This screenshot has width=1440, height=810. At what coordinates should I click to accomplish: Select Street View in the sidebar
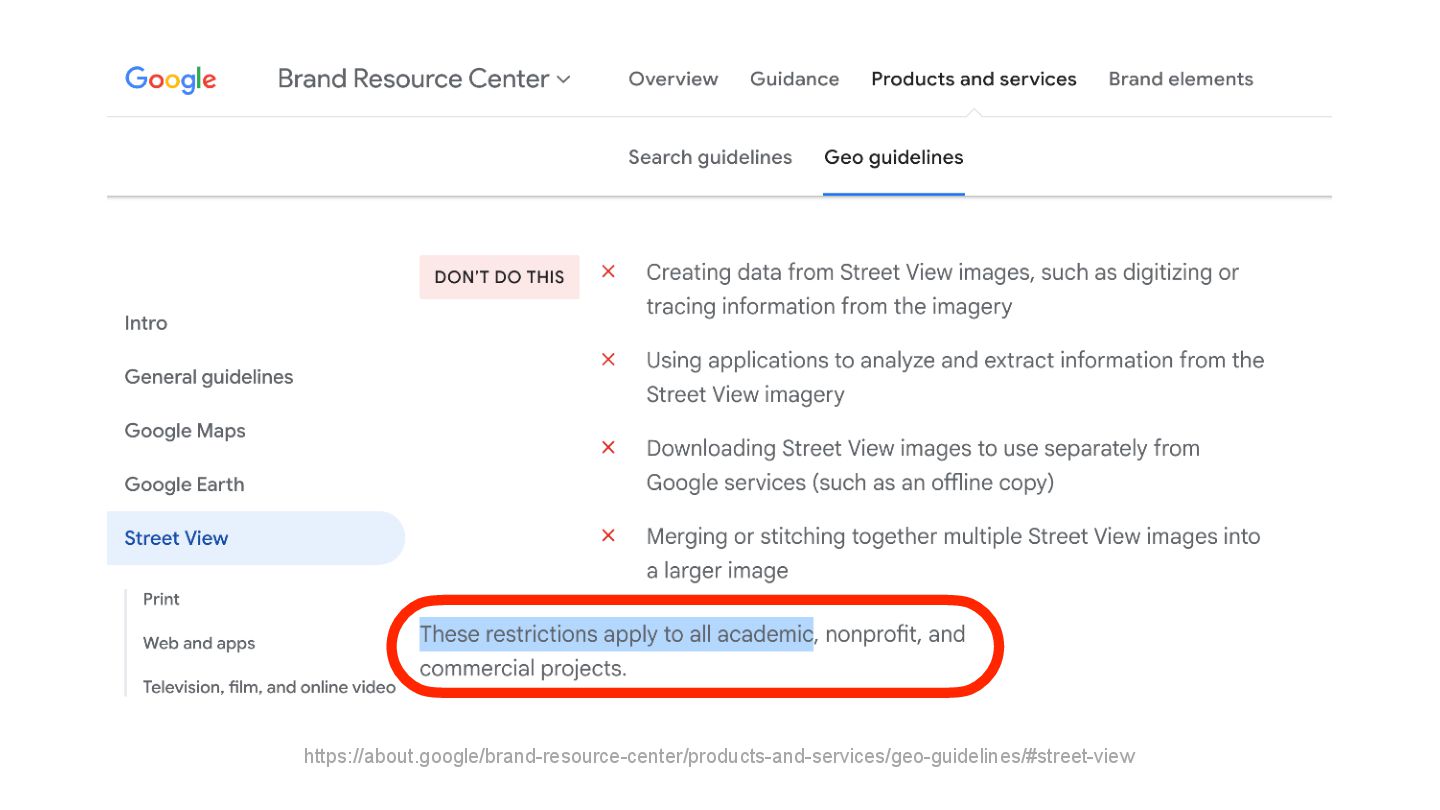pos(177,538)
